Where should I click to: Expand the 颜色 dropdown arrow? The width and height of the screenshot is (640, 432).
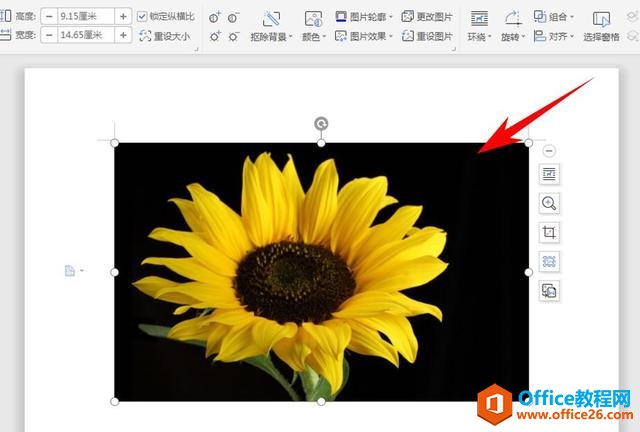pyautogui.click(x=324, y=37)
